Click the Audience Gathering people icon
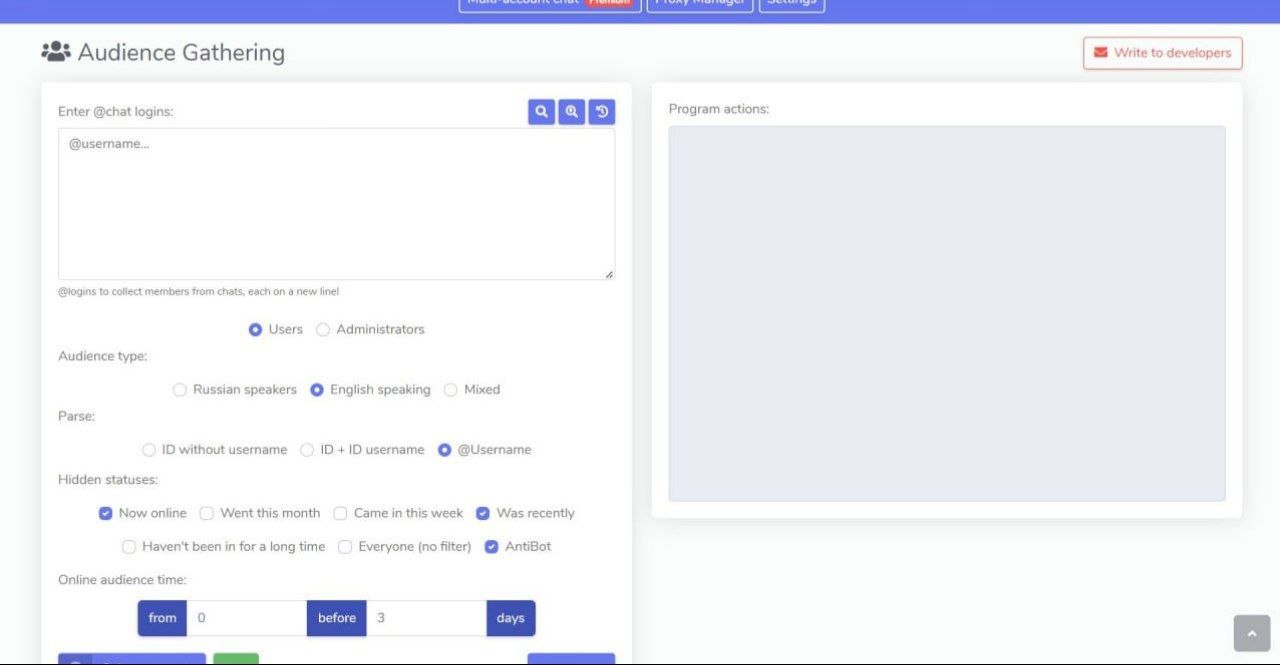 [x=55, y=52]
